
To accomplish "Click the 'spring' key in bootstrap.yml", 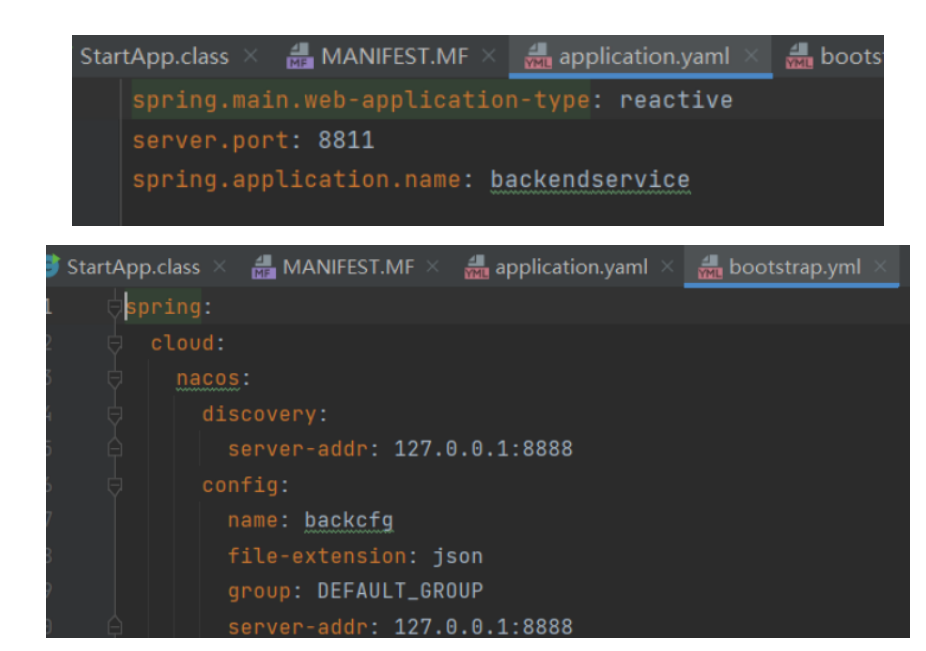I will coord(164,307).
